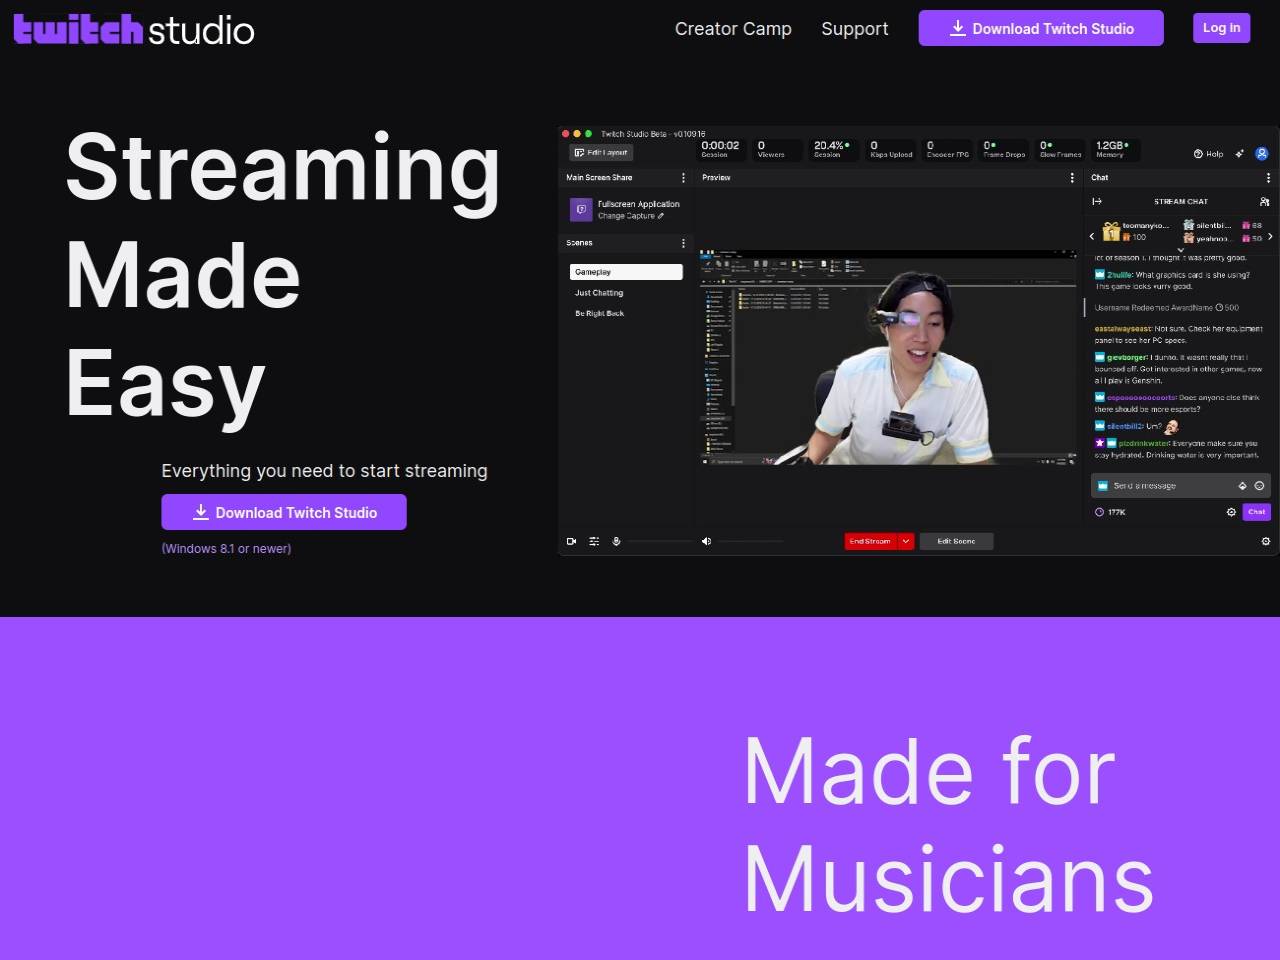The height and width of the screenshot is (960, 1280).
Task: Expand the gift leaderboard down chevron
Action: coord(1181,250)
